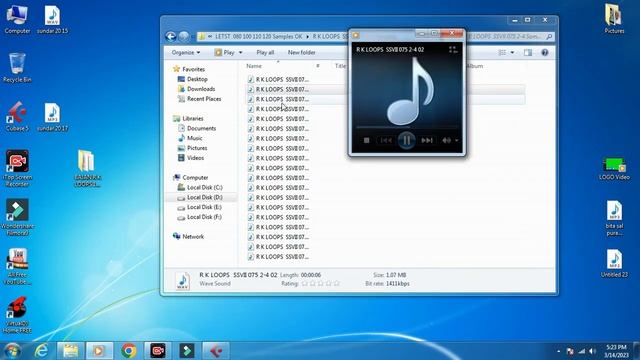This screenshot has height=360, width=640.
Task: Open Windows Media Player taskbar button
Action: click(x=99, y=351)
